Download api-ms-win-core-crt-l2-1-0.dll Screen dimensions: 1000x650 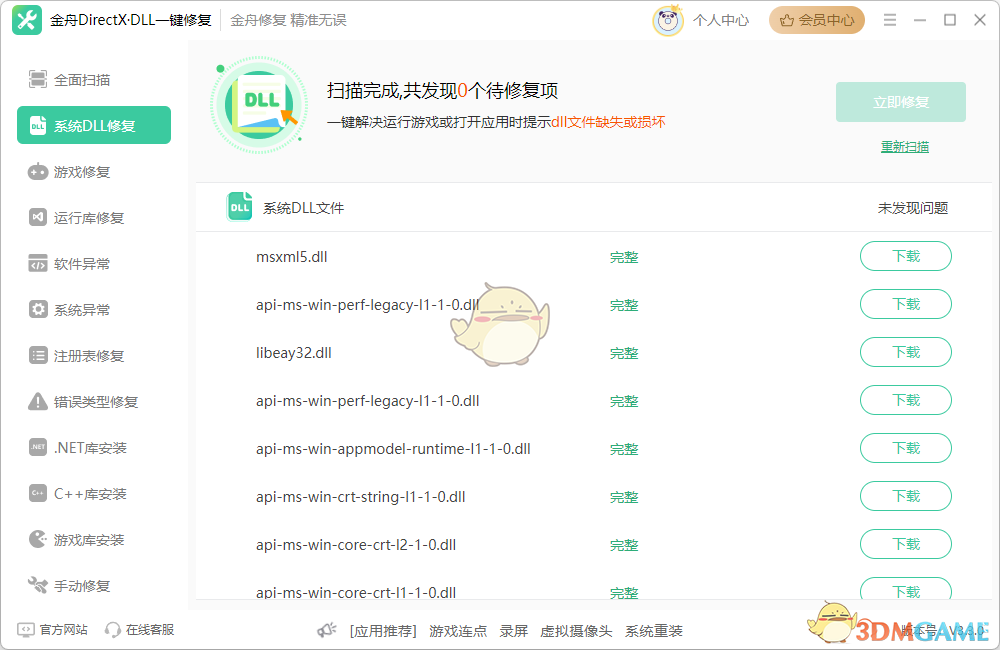click(906, 544)
